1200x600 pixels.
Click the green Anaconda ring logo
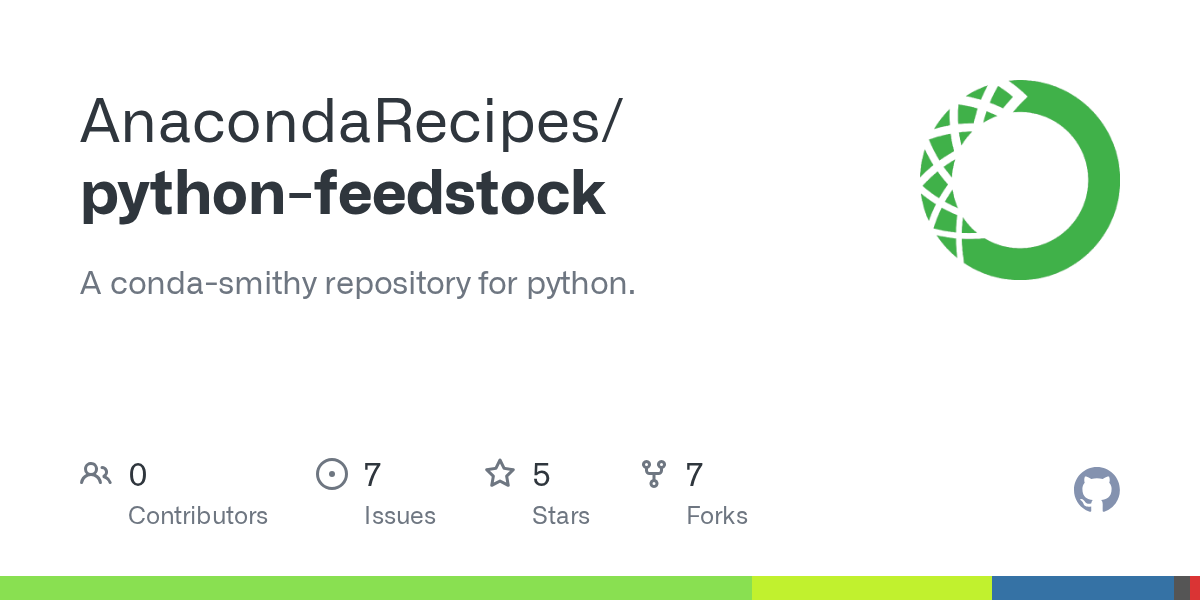point(1020,180)
